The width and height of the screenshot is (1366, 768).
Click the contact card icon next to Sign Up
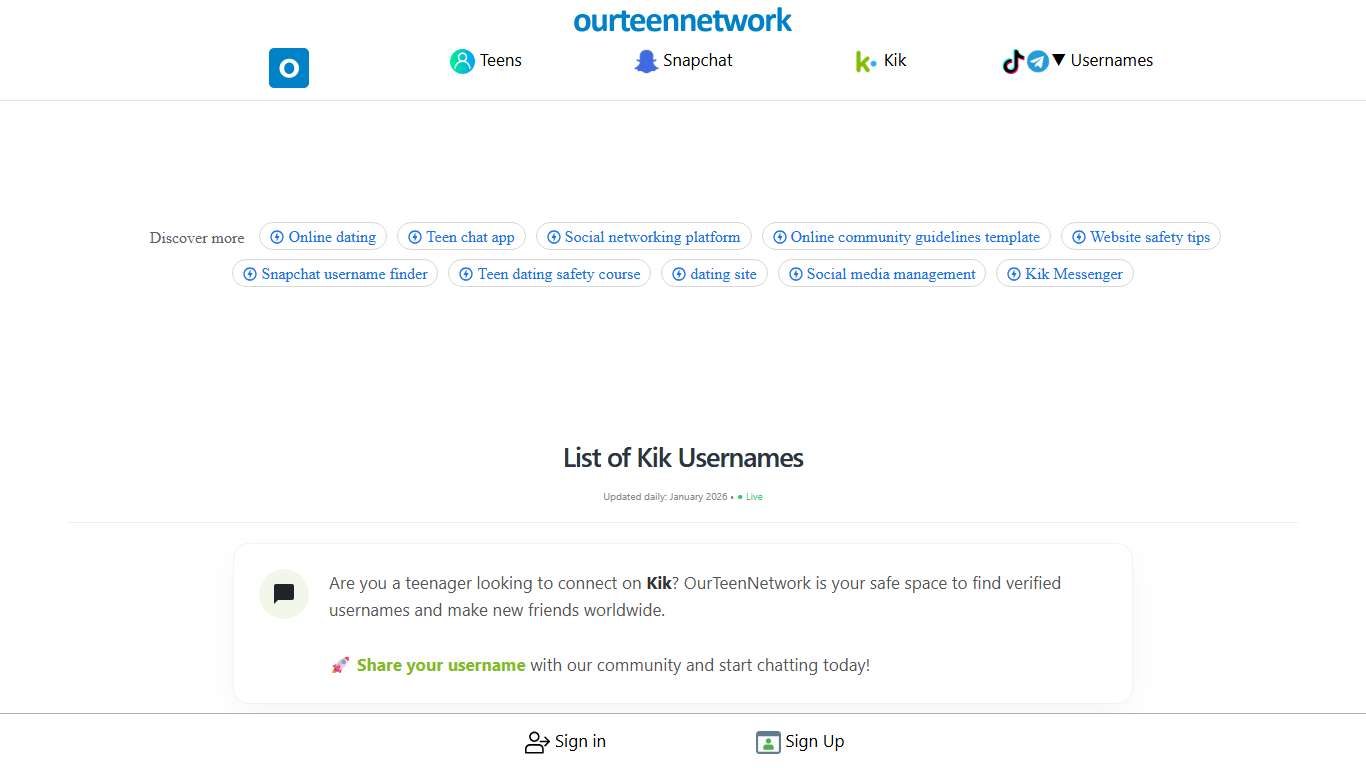[x=767, y=742]
